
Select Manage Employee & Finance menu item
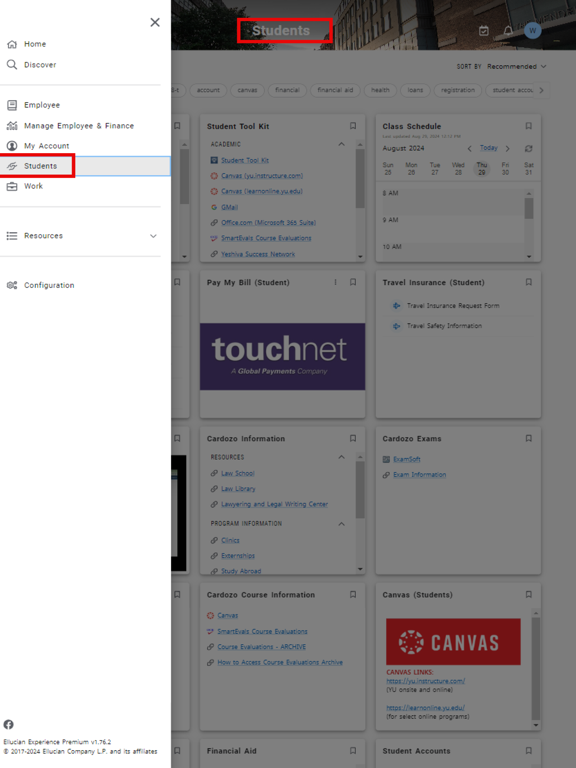pos(80,125)
